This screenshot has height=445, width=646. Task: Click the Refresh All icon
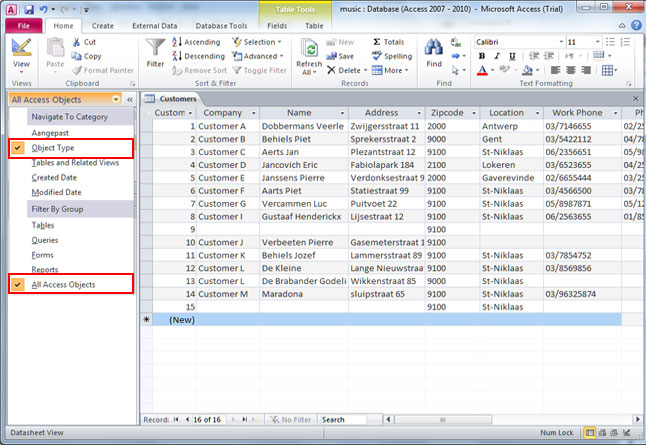309,48
